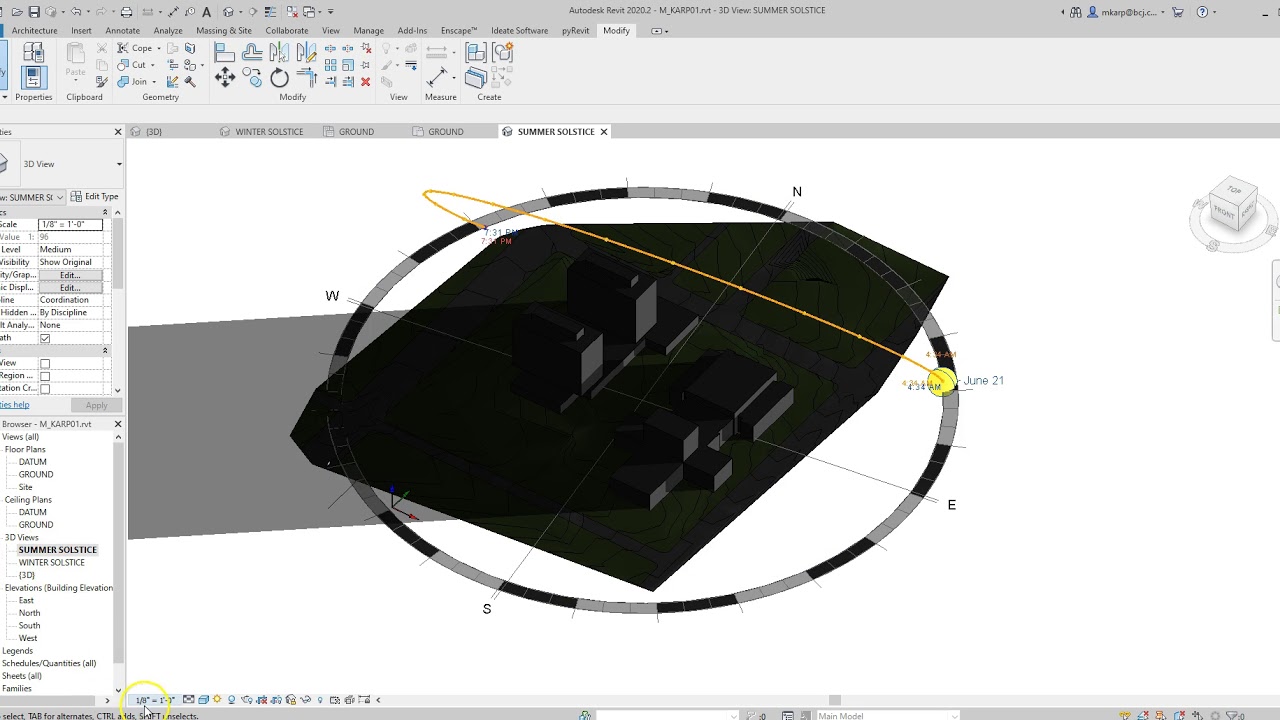Toggle Crop View in view control bar
1280x720 pixels.
pos(261,700)
